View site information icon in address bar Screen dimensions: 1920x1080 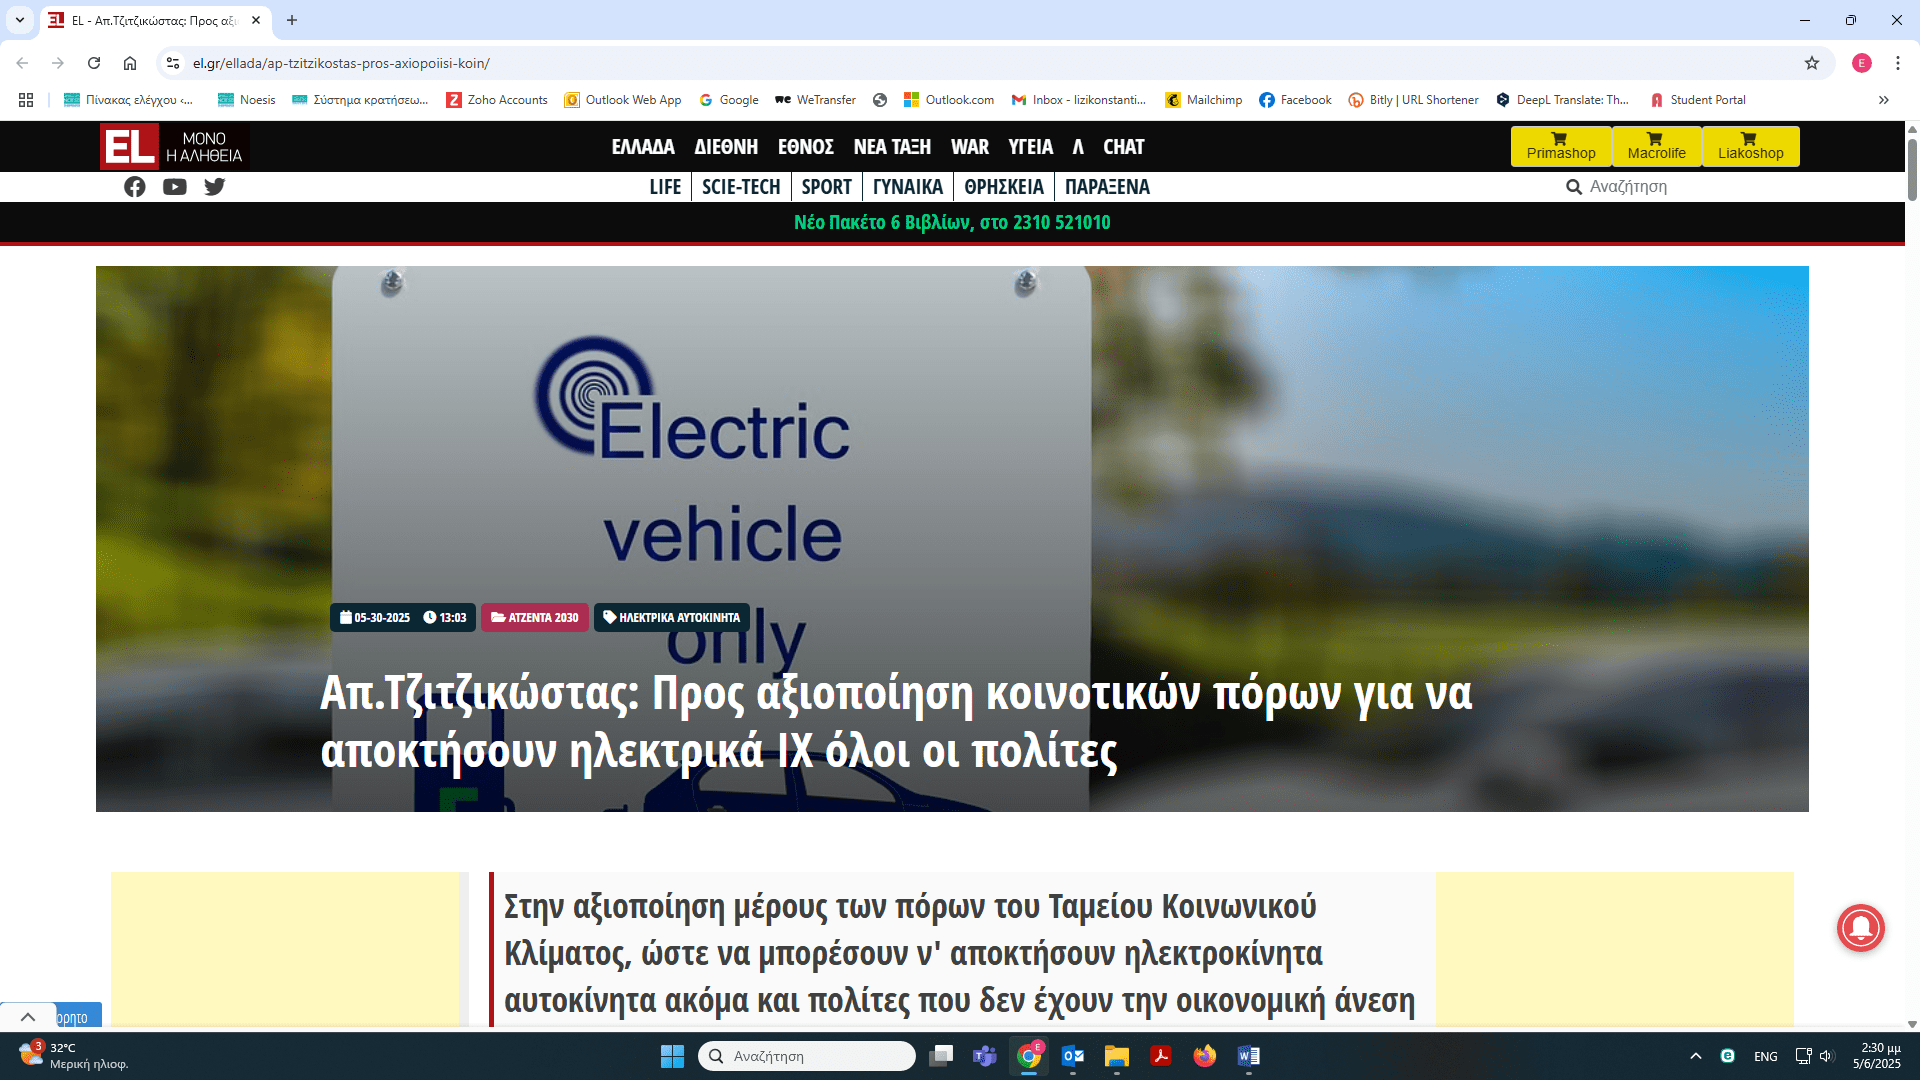[173, 63]
